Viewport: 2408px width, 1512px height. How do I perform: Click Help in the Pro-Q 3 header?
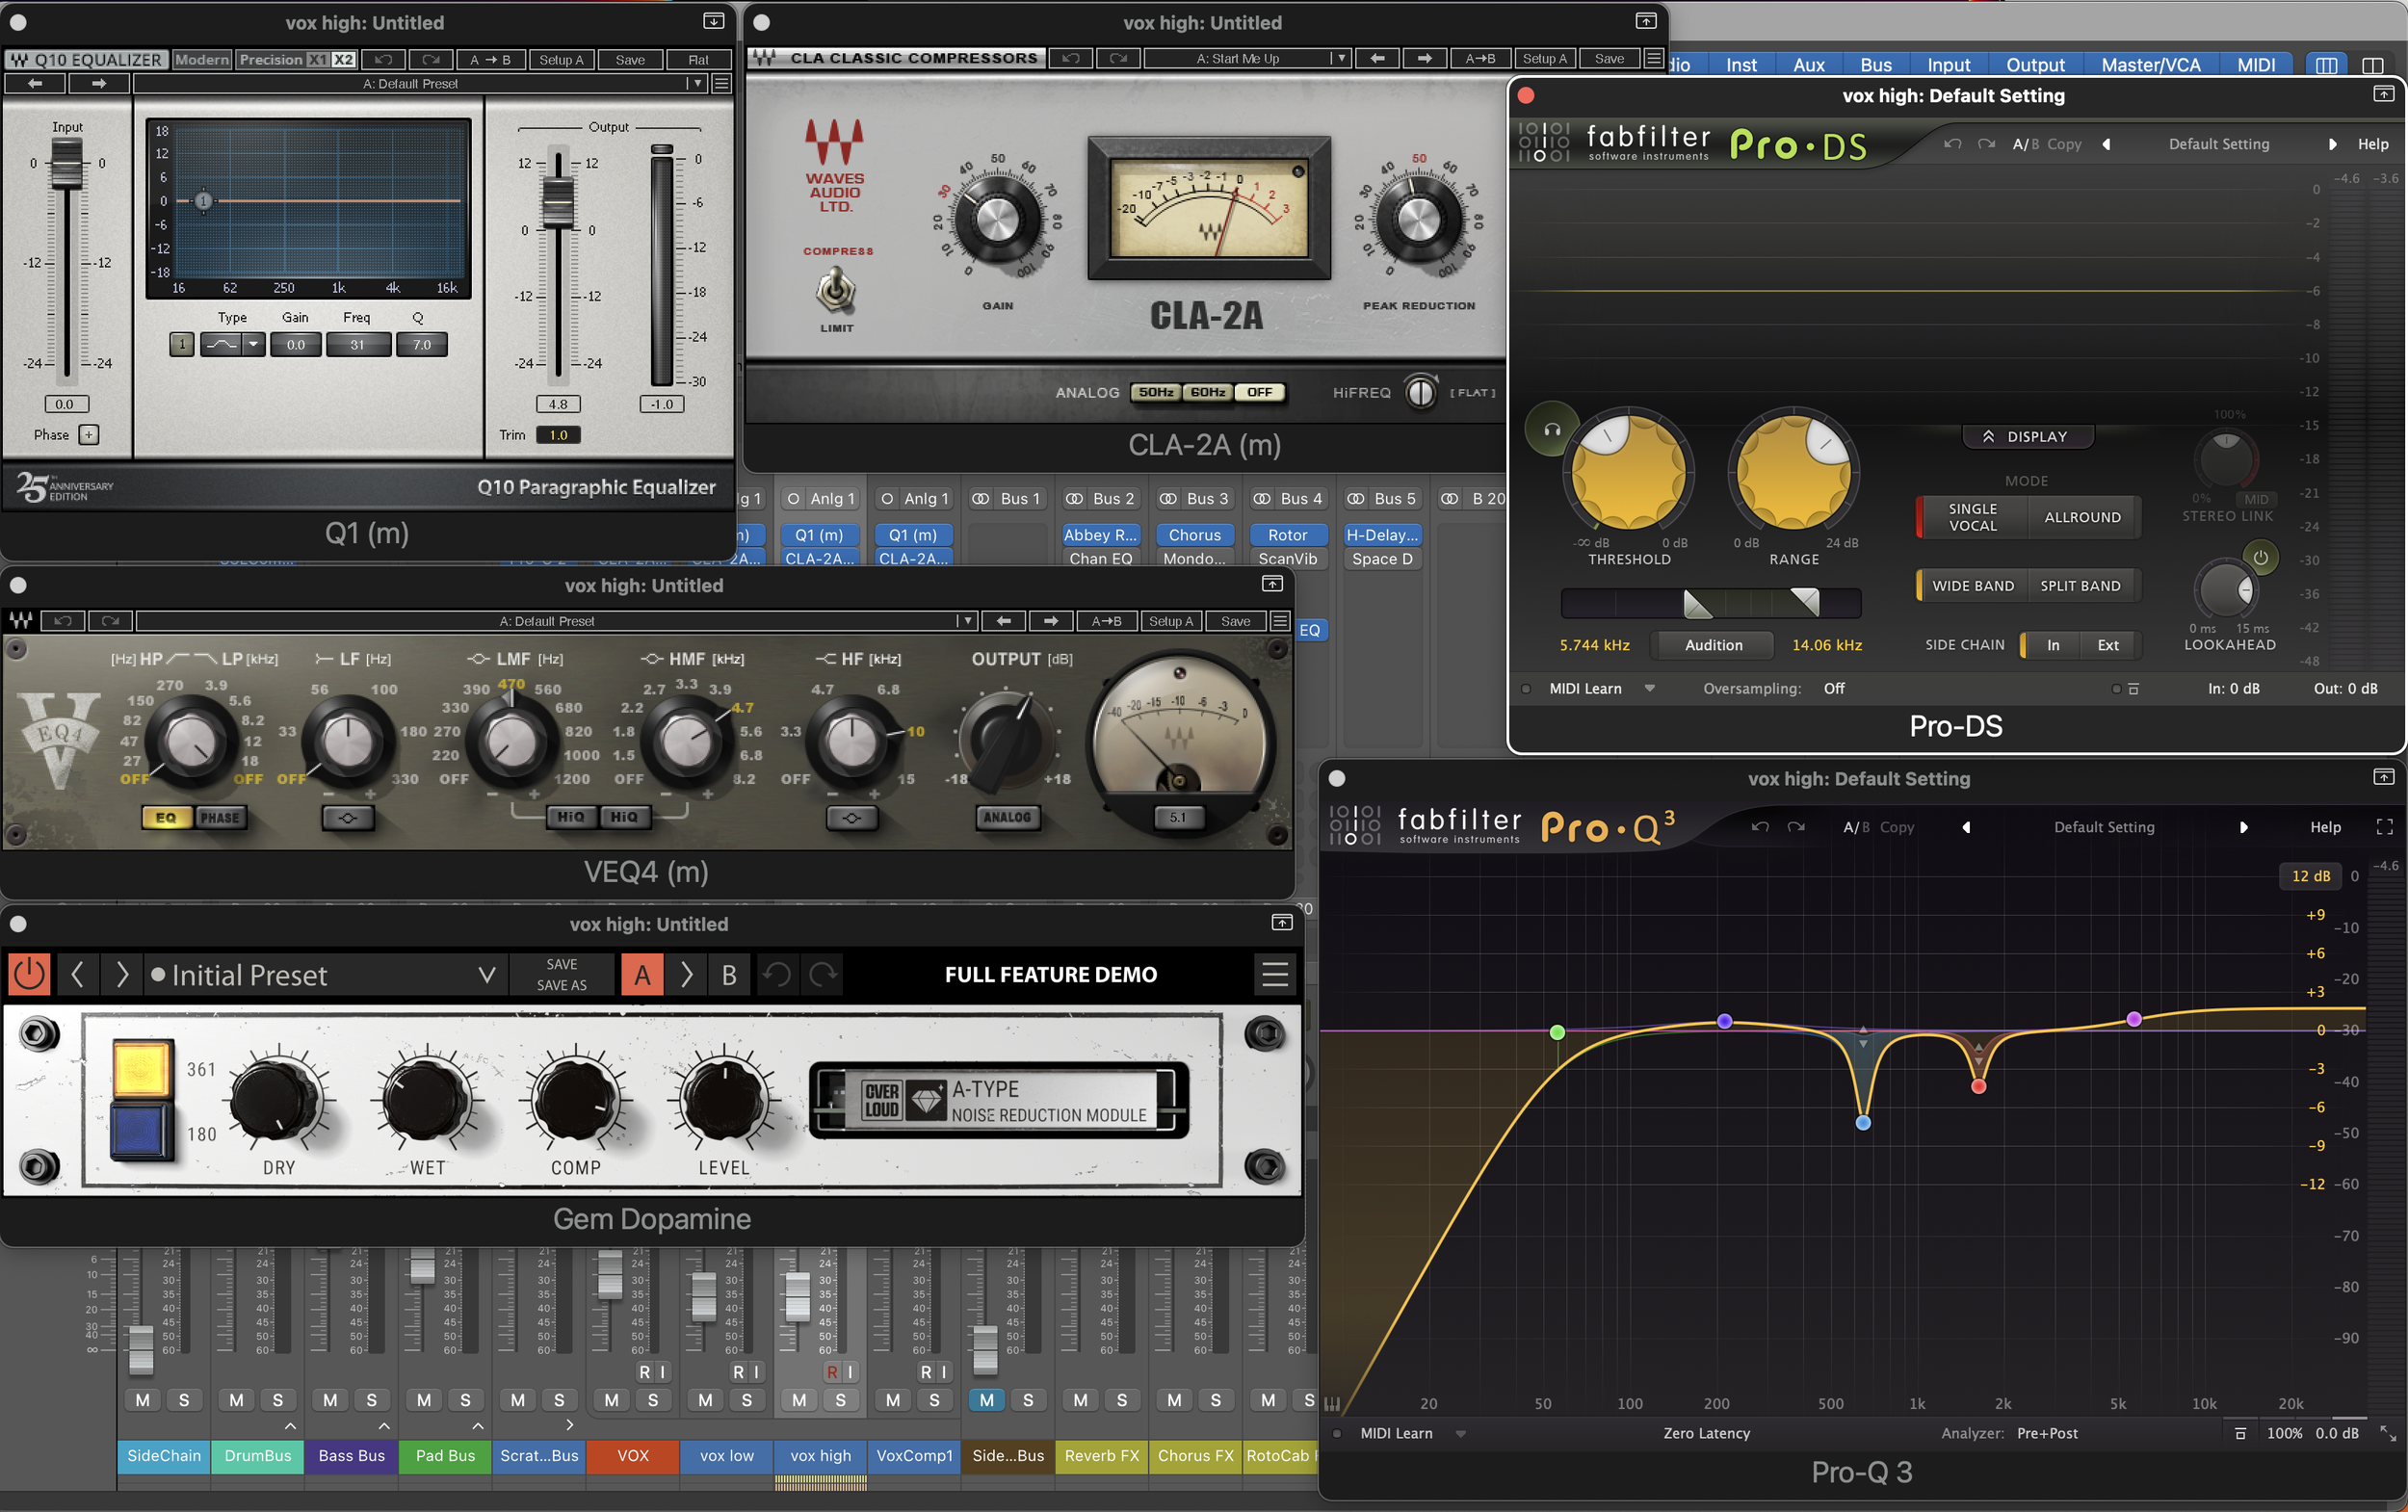2325,827
